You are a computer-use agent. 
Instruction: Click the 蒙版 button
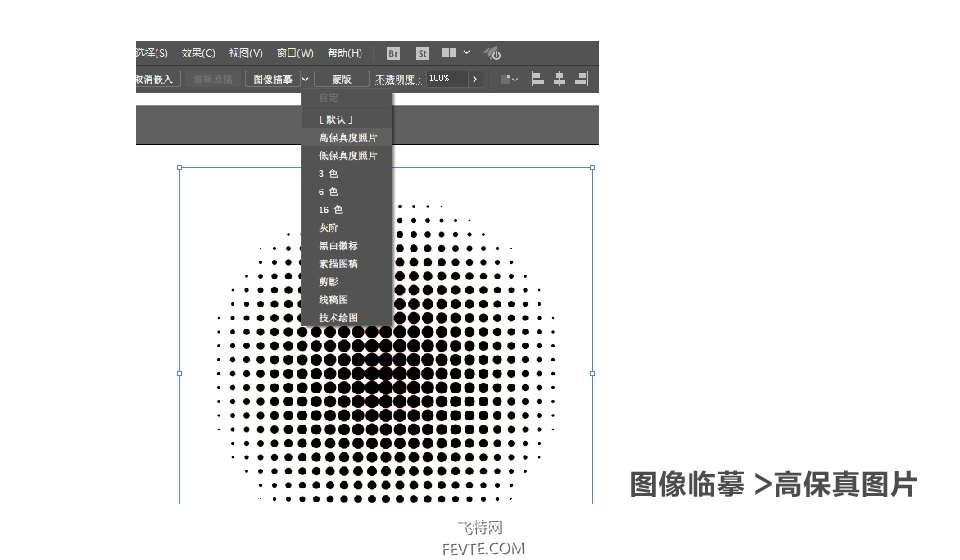click(342, 79)
